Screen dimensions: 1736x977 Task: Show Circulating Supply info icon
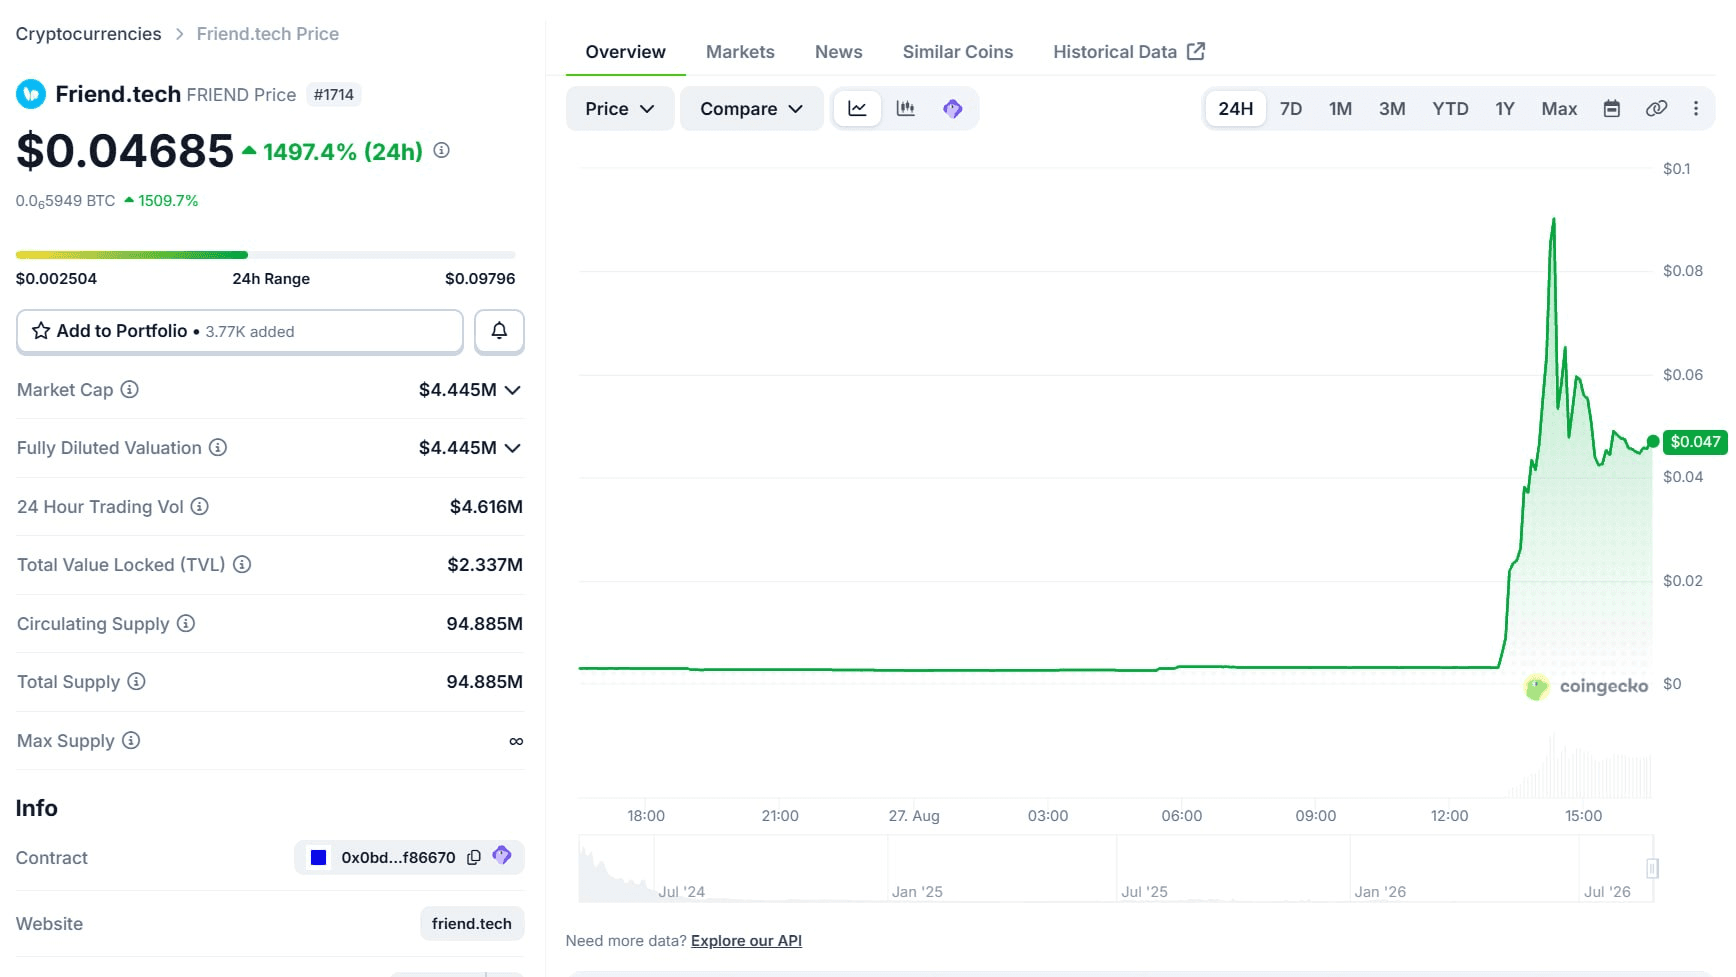185,623
